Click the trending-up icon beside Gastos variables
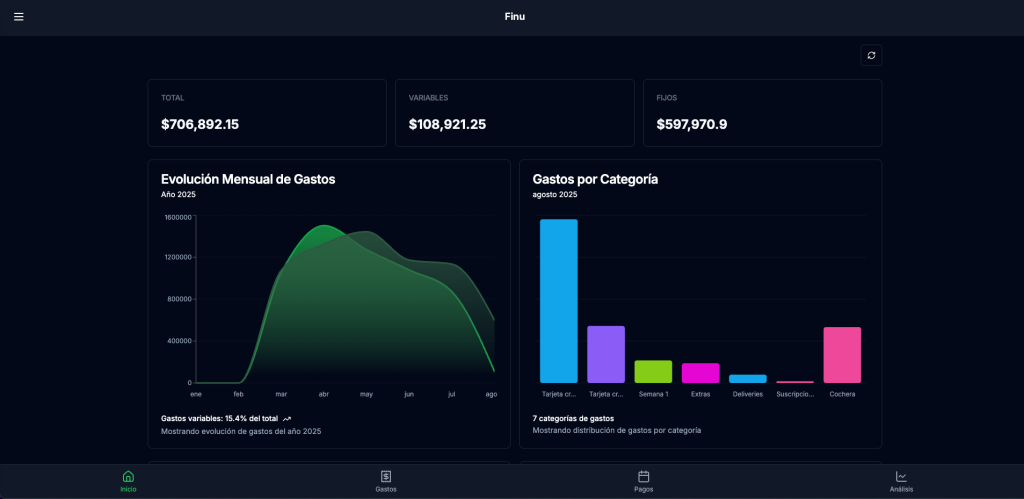1024x499 pixels. [287, 419]
